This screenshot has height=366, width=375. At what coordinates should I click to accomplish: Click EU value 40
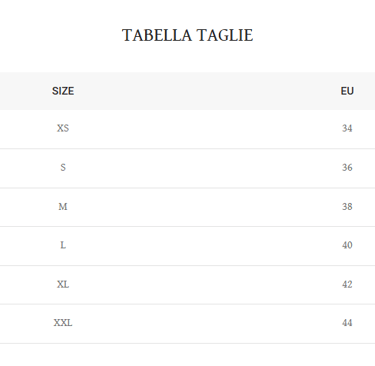coord(347,245)
